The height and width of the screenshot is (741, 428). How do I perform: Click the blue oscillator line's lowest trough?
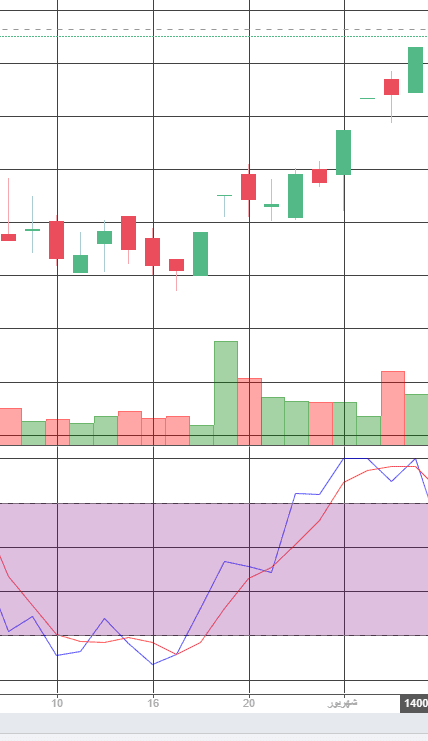pos(153,664)
